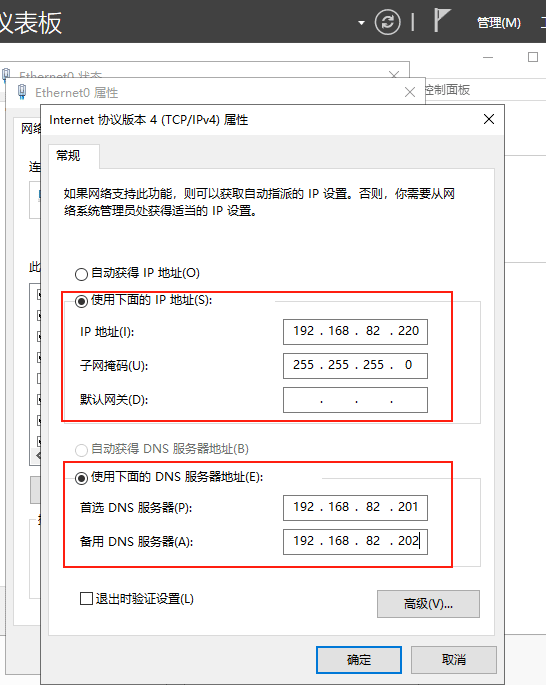Image resolution: width=546 pixels, height=685 pixels.
Task: Click the IP 地址 input field
Action: (355, 332)
